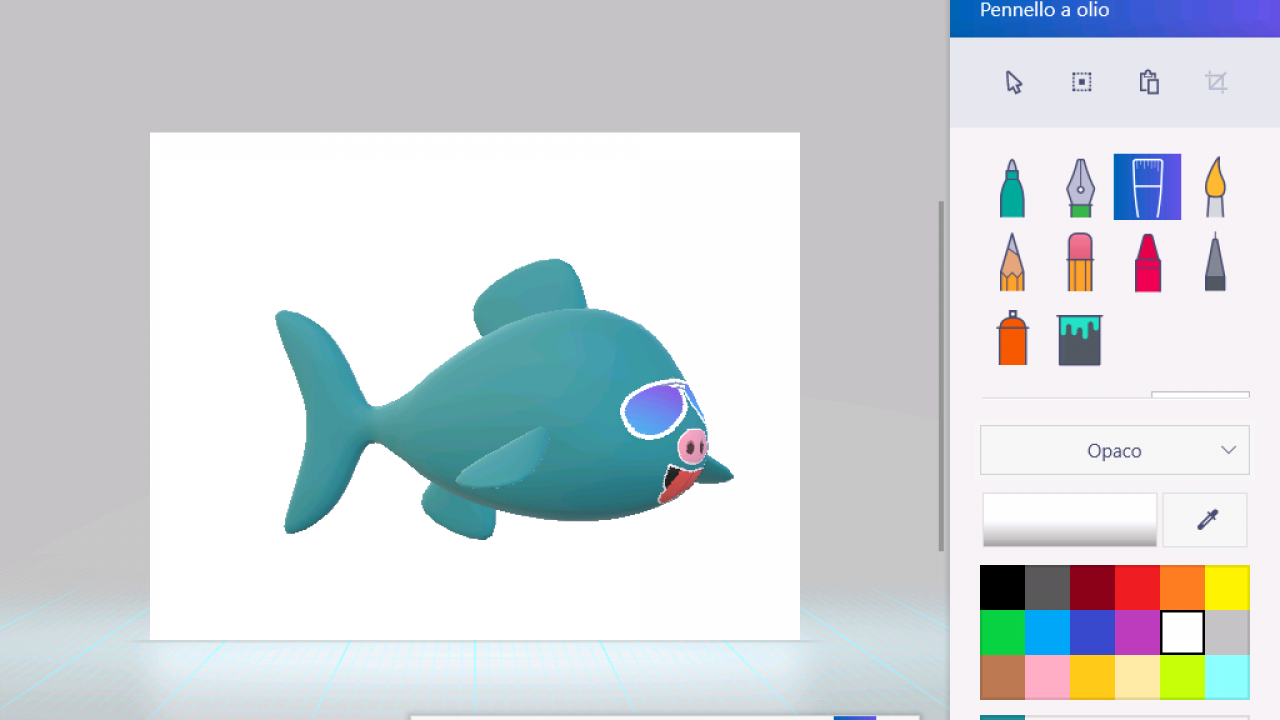The image size is (1280, 720).
Task: Select the pink Eraser tool
Action: pos(1080,262)
